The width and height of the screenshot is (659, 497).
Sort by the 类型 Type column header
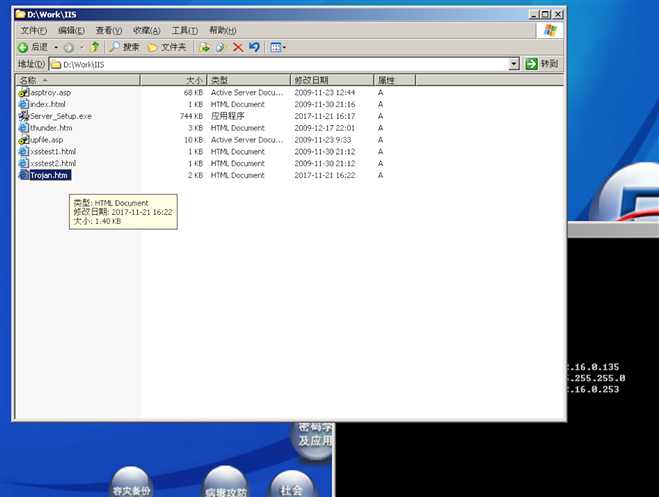(248, 80)
